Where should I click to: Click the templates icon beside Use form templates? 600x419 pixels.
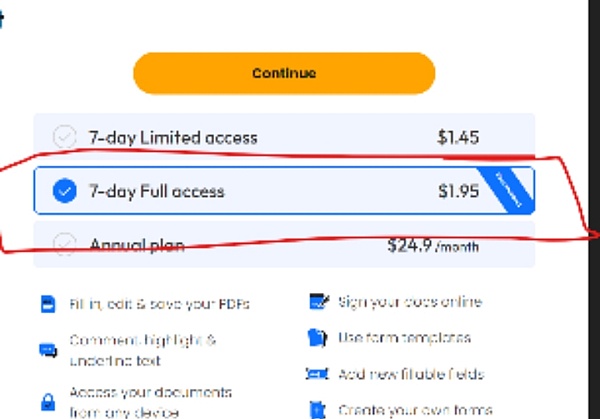(319, 338)
